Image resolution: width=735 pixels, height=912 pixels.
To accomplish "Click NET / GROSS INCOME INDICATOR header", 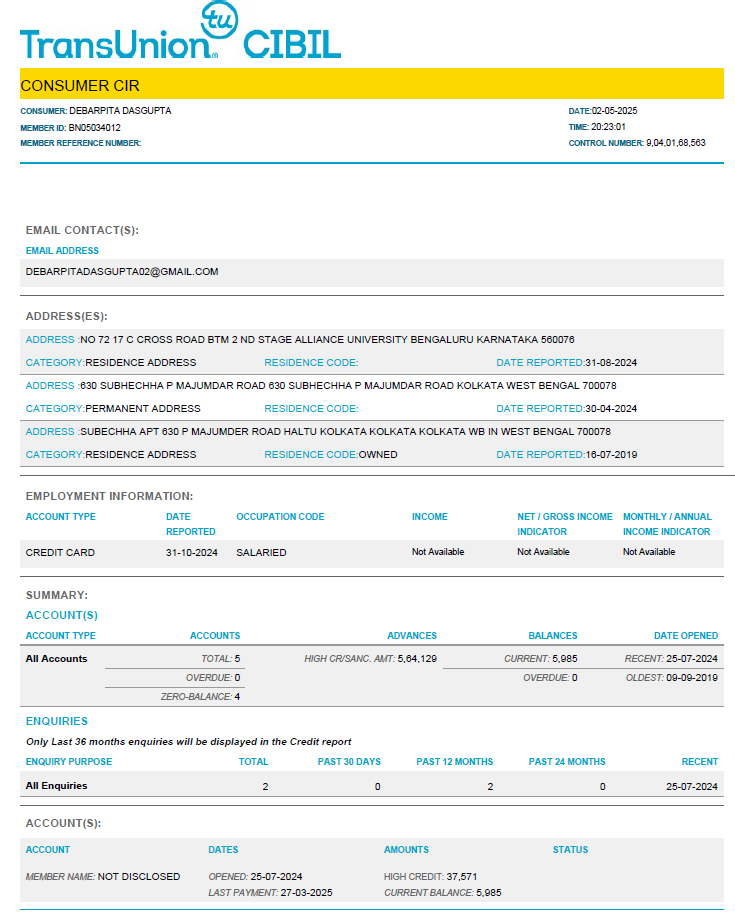I will (x=565, y=524).
